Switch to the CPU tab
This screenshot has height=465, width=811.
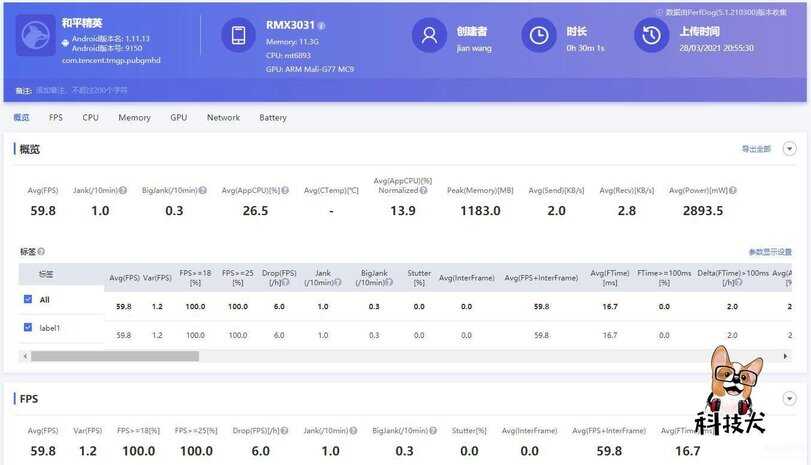tap(91, 117)
